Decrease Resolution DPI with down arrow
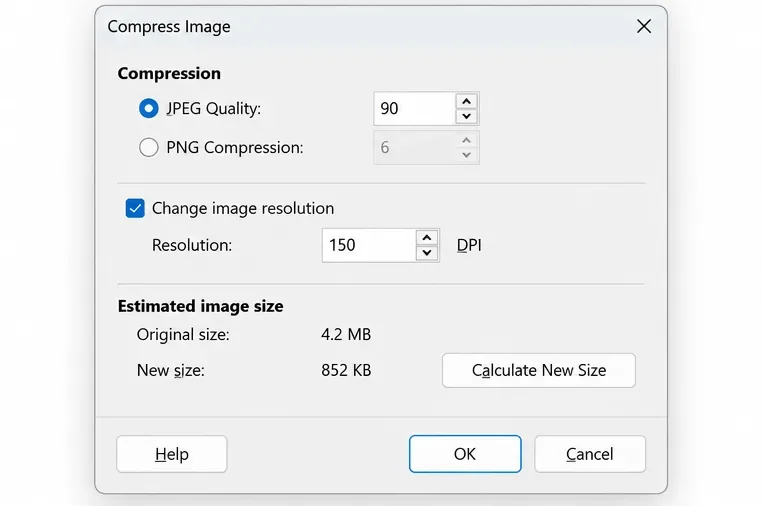The width and height of the screenshot is (762, 506). tap(427, 253)
